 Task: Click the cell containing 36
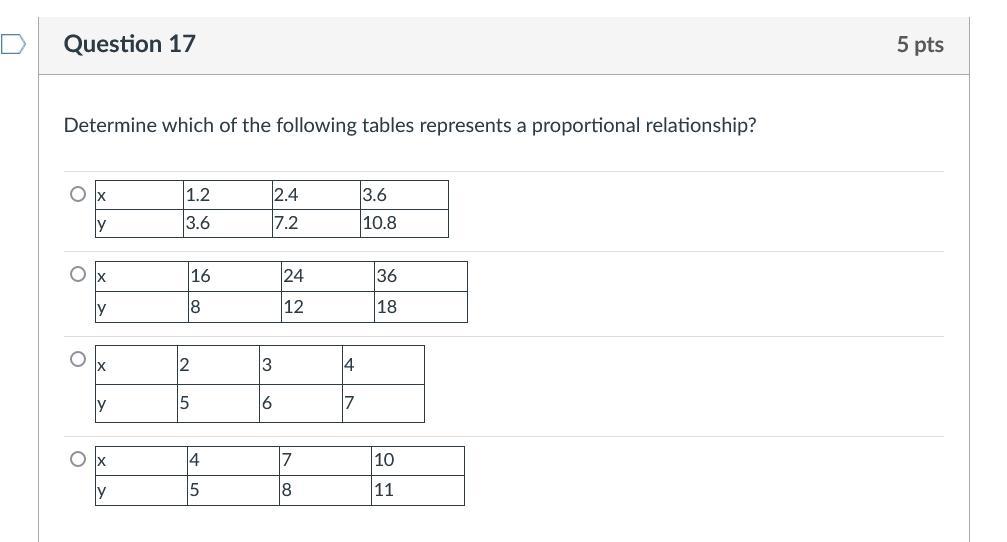[x=420, y=277]
